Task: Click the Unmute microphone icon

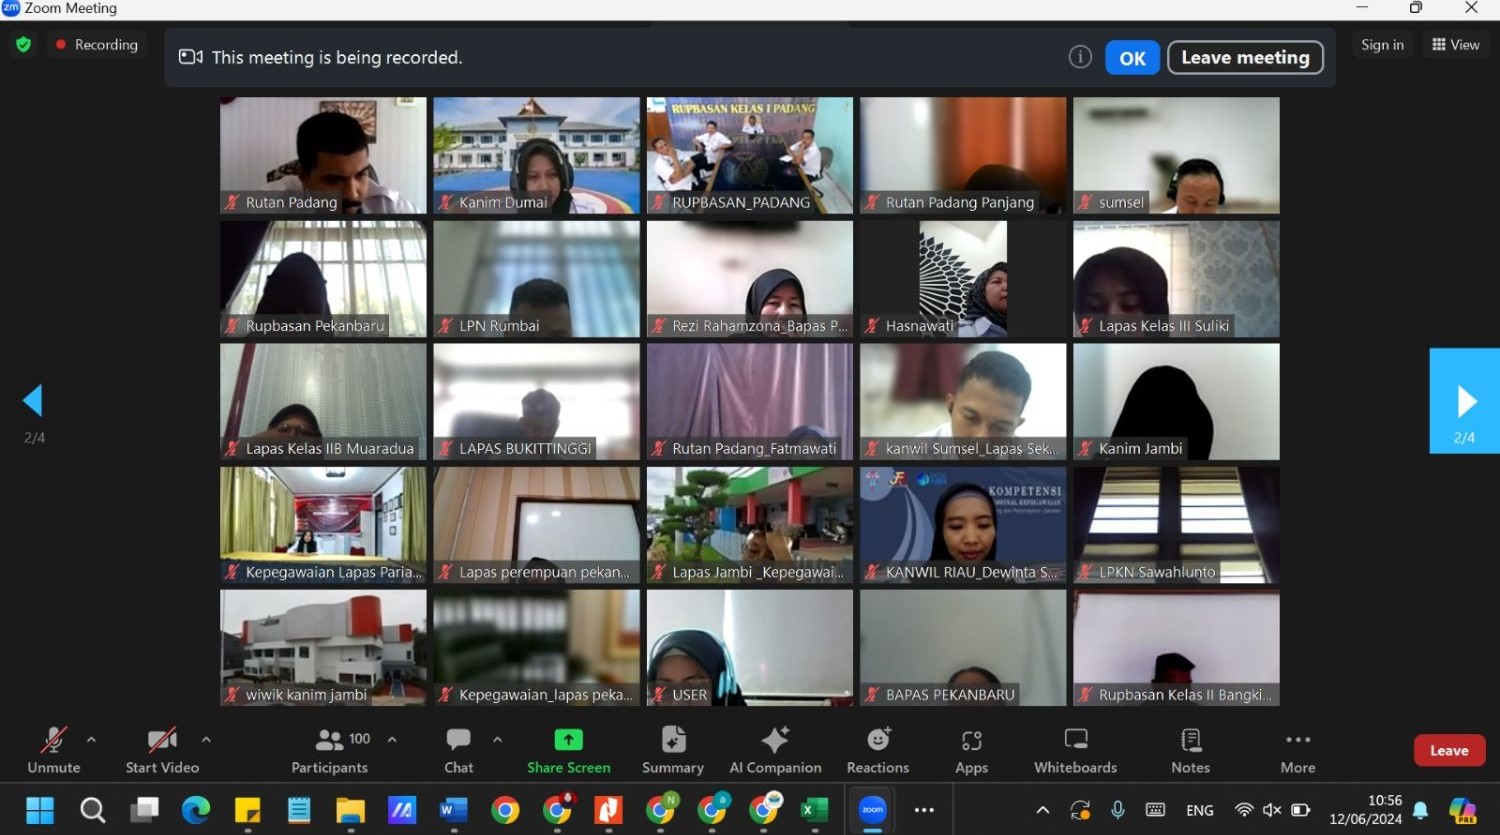Action: [54, 740]
